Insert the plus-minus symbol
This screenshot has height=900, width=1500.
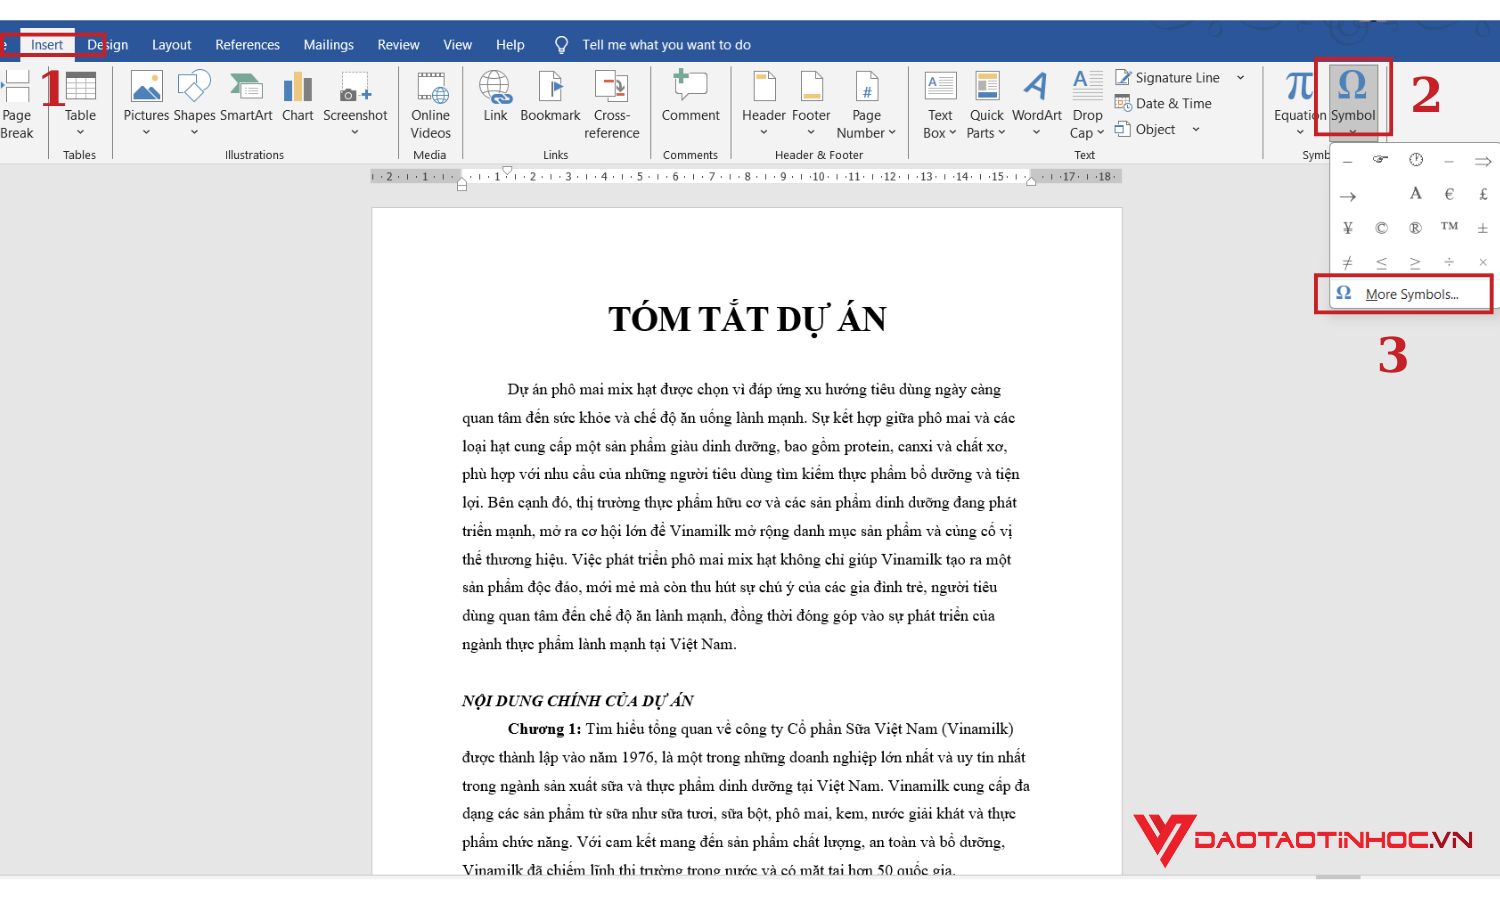1483,228
